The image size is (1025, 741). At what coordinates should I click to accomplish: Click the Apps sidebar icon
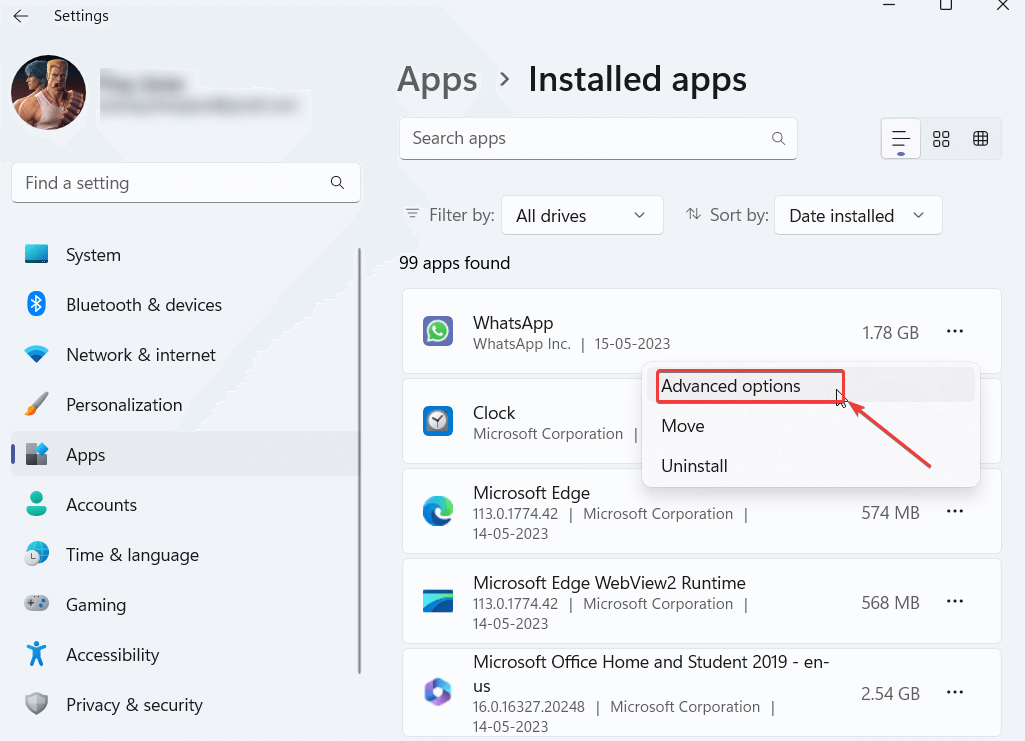[37, 453]
